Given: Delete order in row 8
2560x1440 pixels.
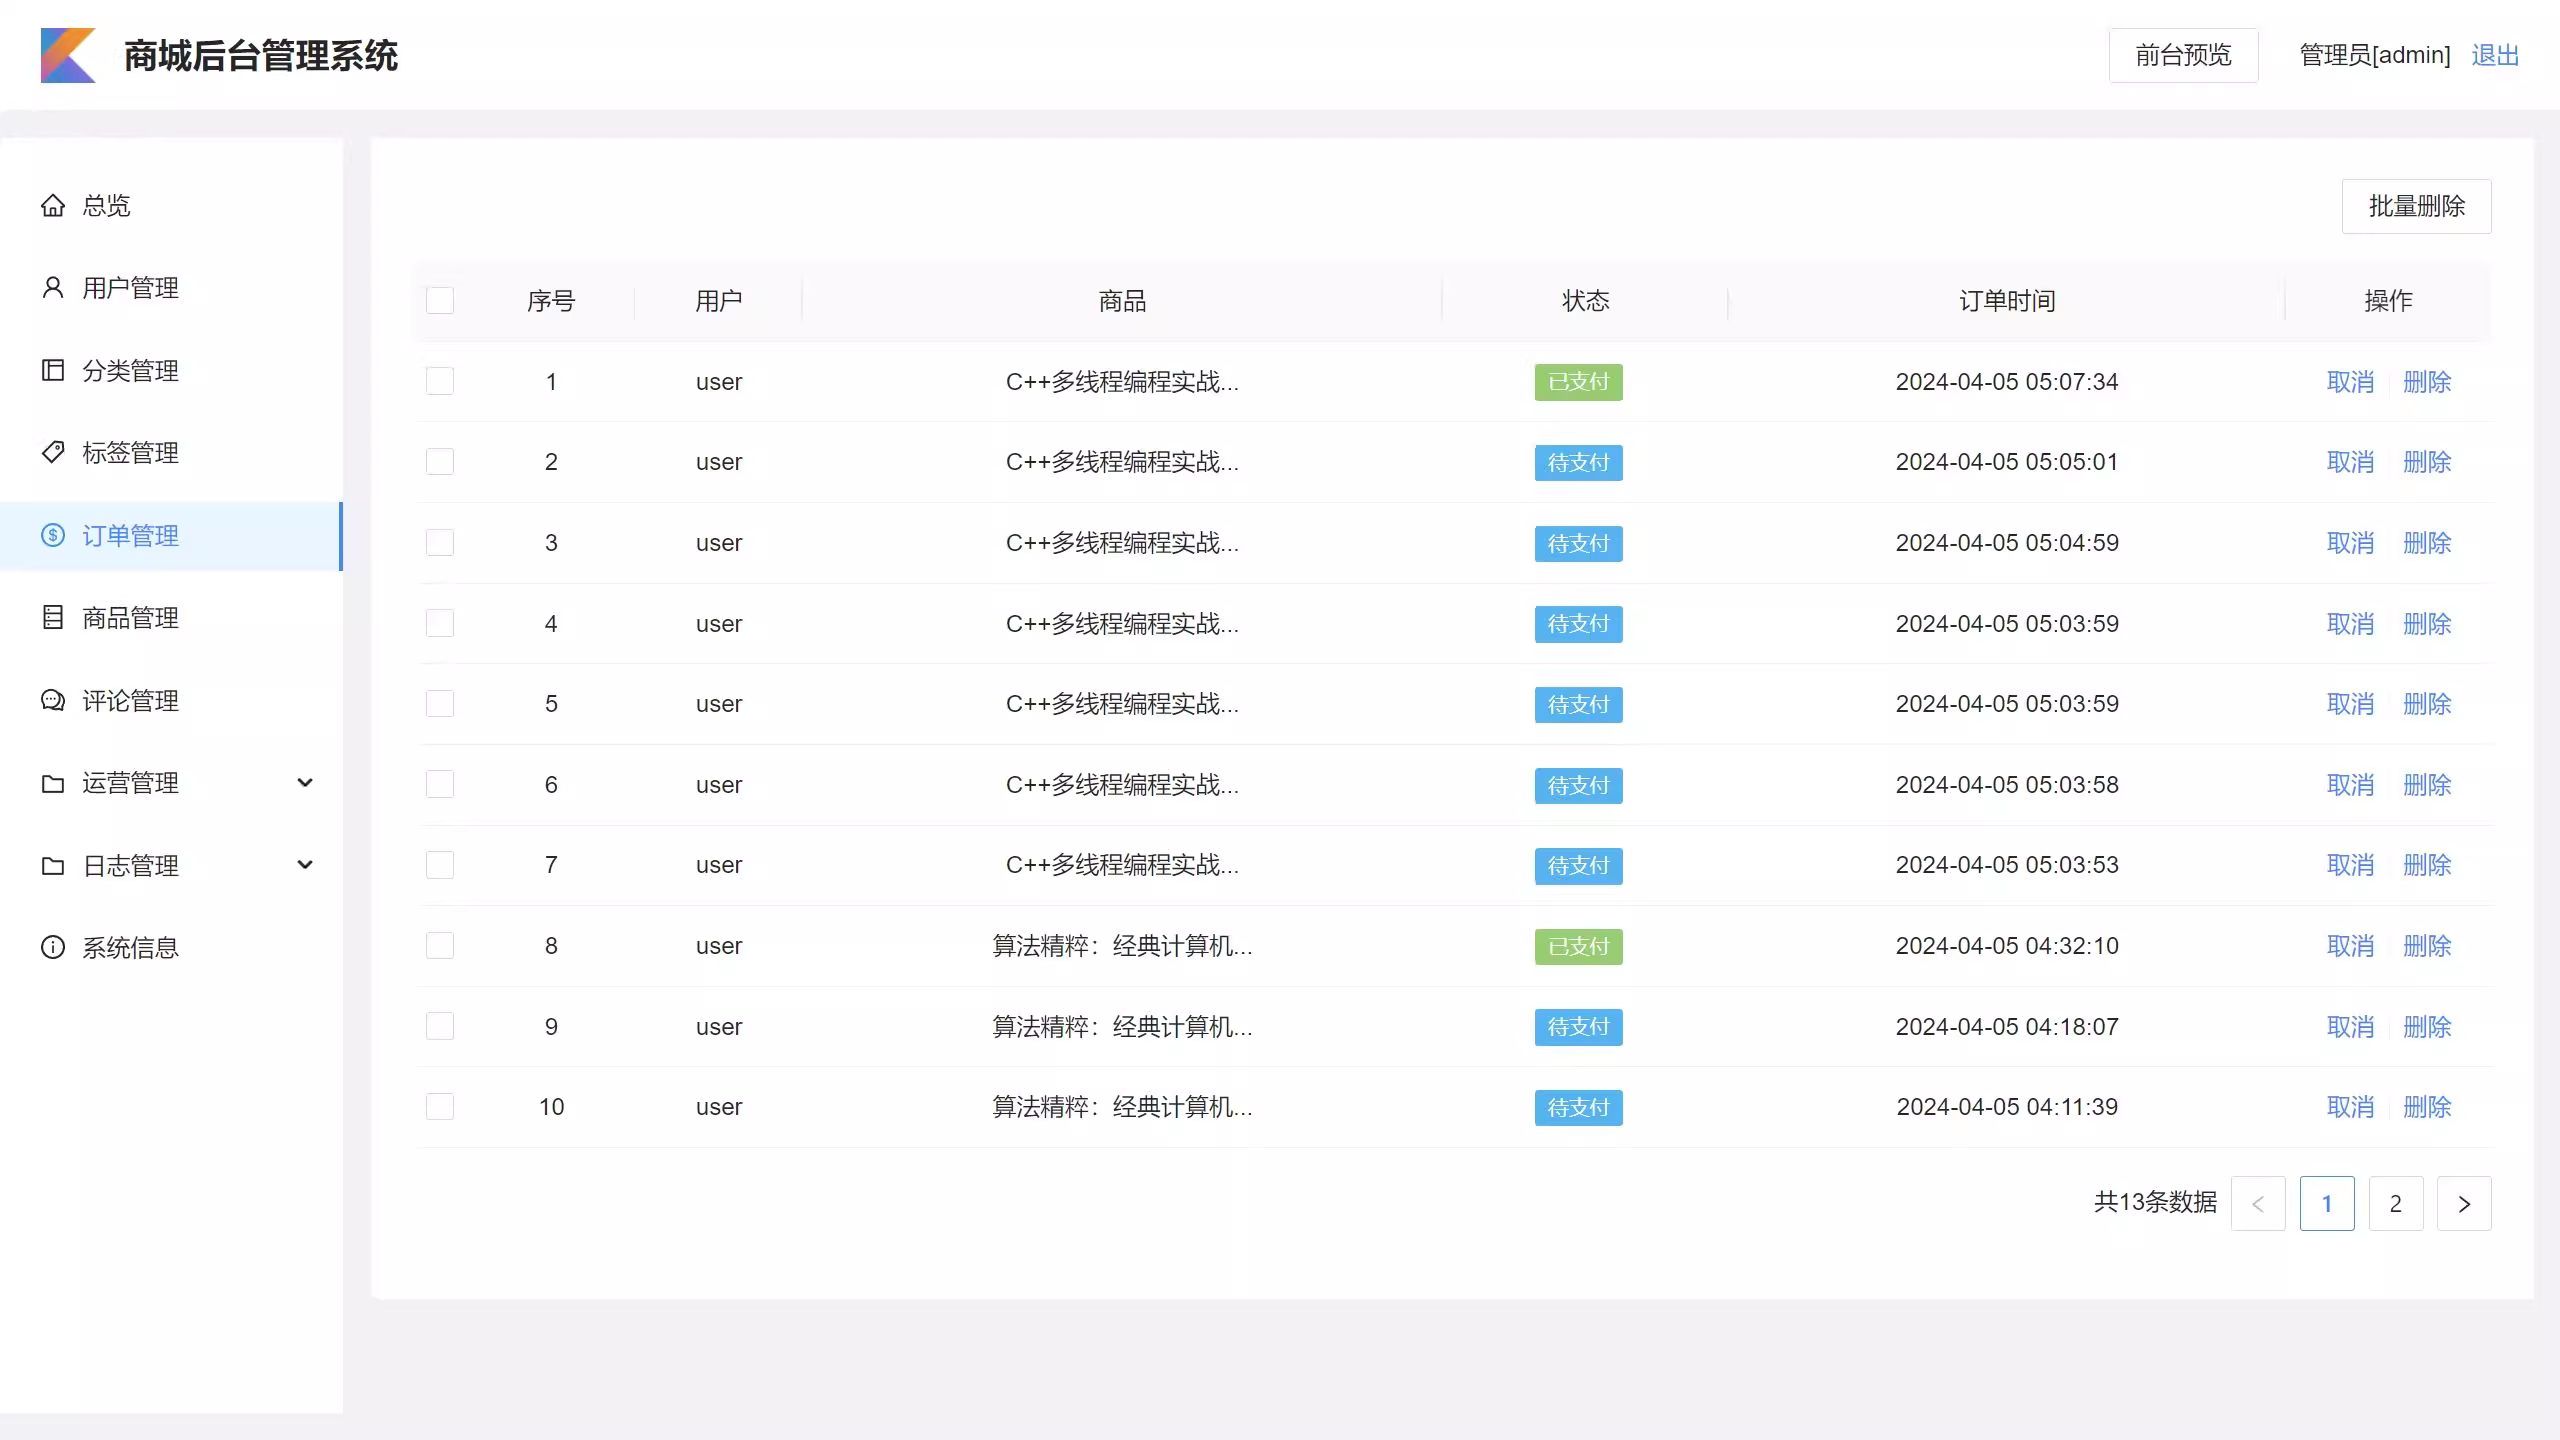Looking at the screenshot, I should coord(2427,945).
